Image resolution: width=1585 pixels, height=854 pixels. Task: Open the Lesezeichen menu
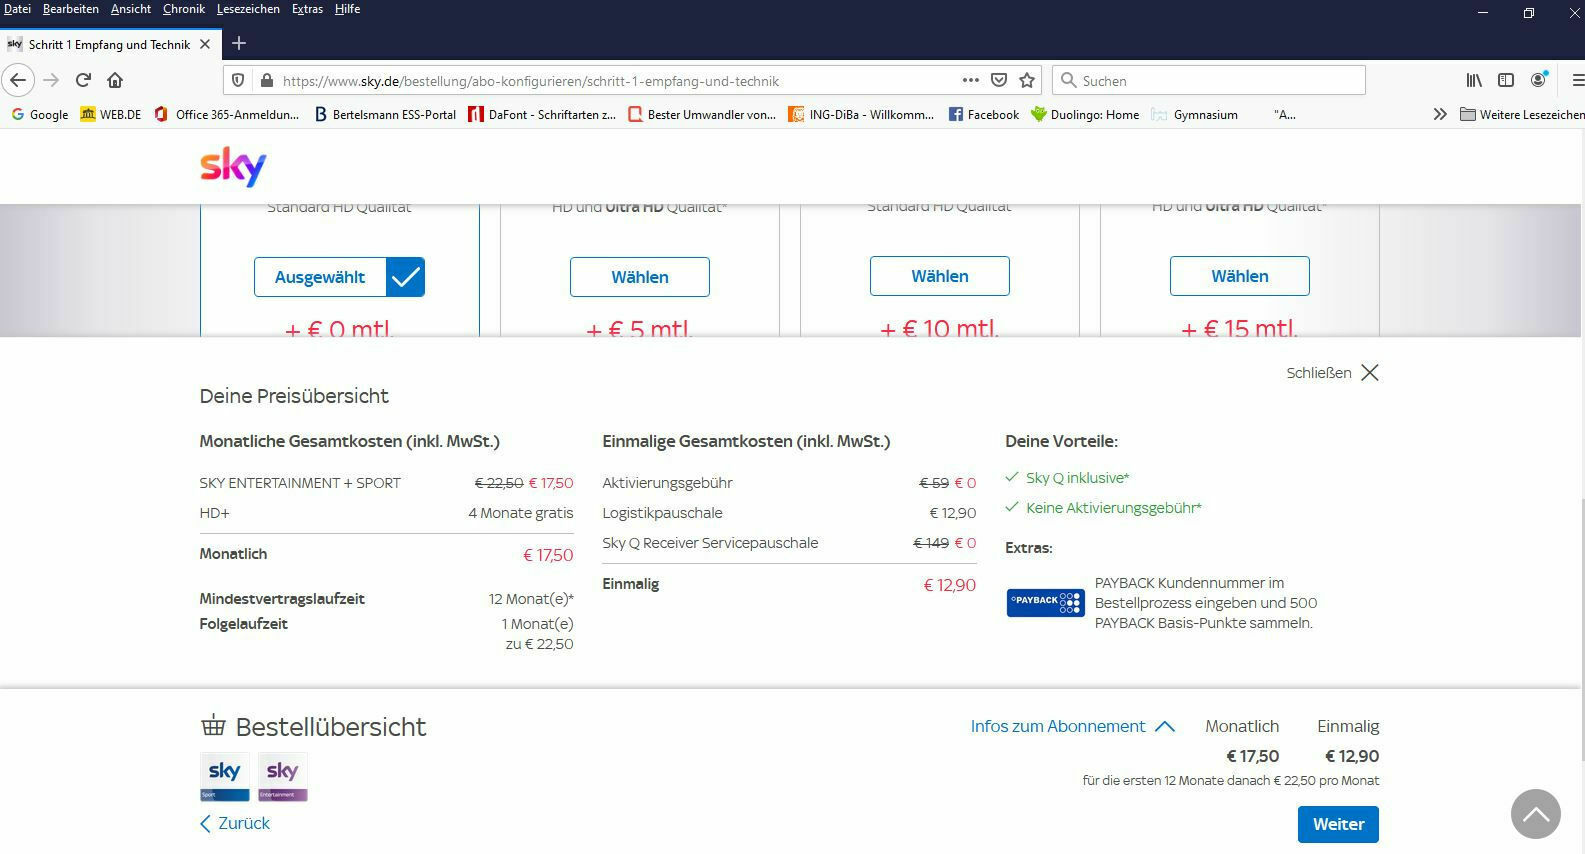coord(248,9)
